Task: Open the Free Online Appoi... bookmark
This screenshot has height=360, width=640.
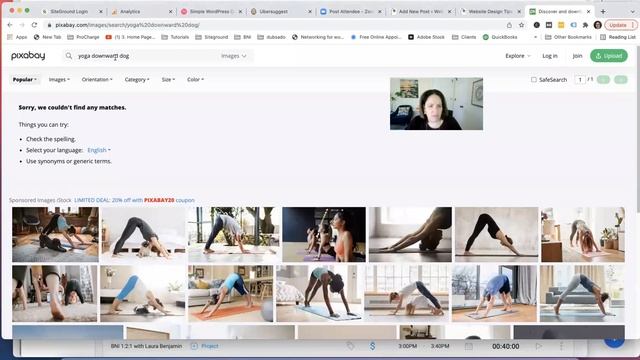Action: [x=376, y=37]
